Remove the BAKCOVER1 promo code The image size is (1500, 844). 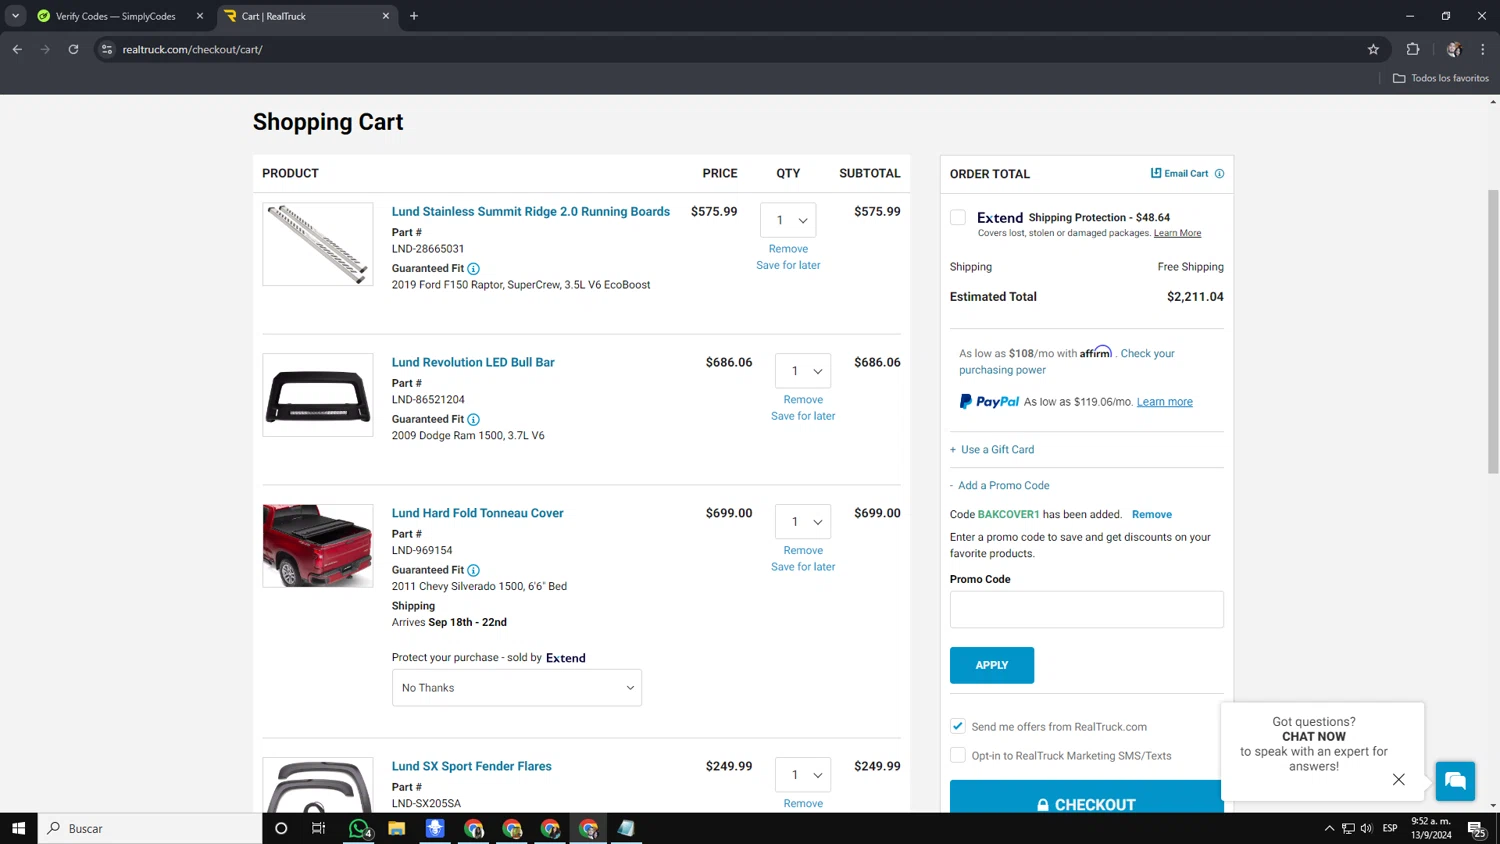coord(1152,515)
